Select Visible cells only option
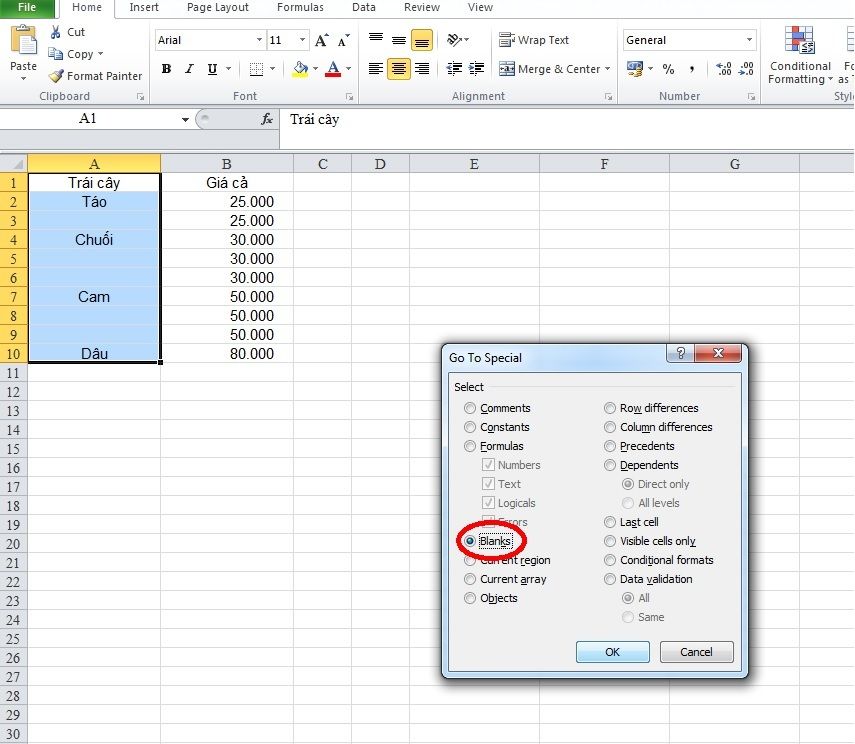 pos(610,541)
